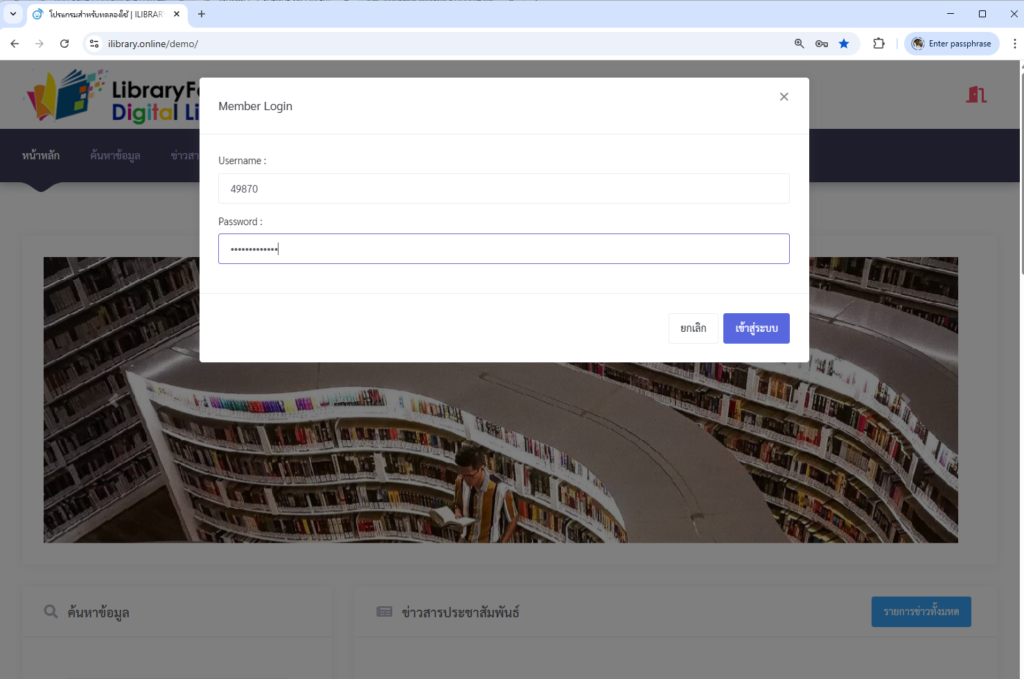
Task: Close the Member Login dialog
Action: (784, 97)
